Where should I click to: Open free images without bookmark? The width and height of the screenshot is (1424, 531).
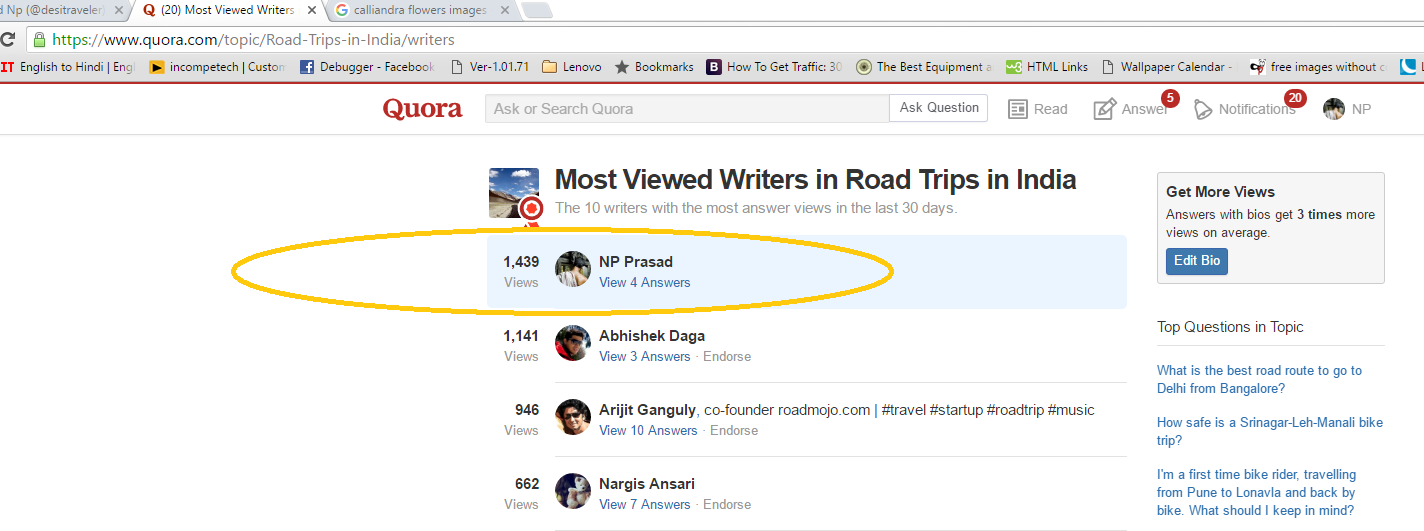pos(1318,67)
